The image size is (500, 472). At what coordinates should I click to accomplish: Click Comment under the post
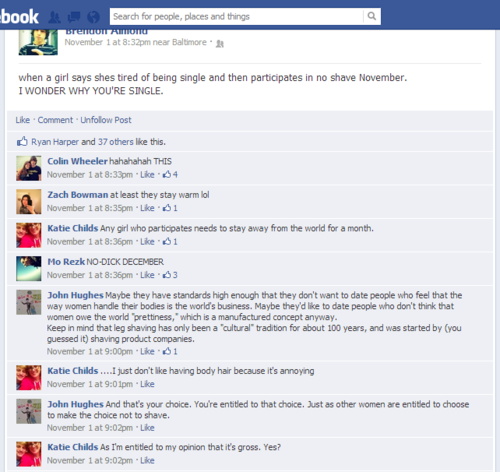click(55, 120)
